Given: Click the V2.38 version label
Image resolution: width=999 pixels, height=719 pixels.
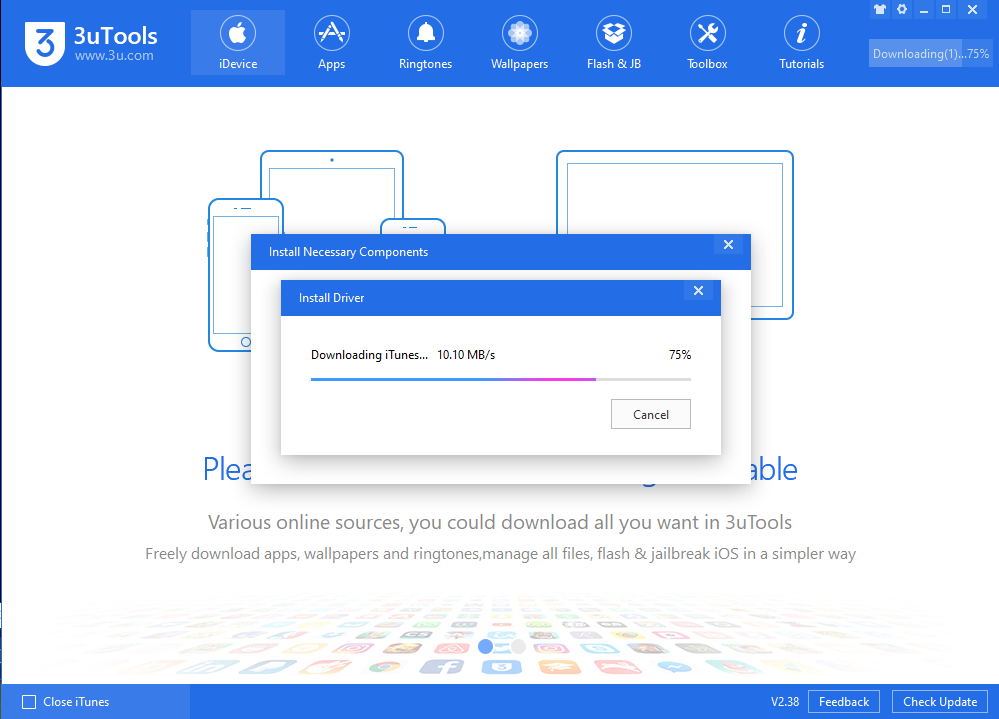Looking at the screenshot, I should pos(785,702).
